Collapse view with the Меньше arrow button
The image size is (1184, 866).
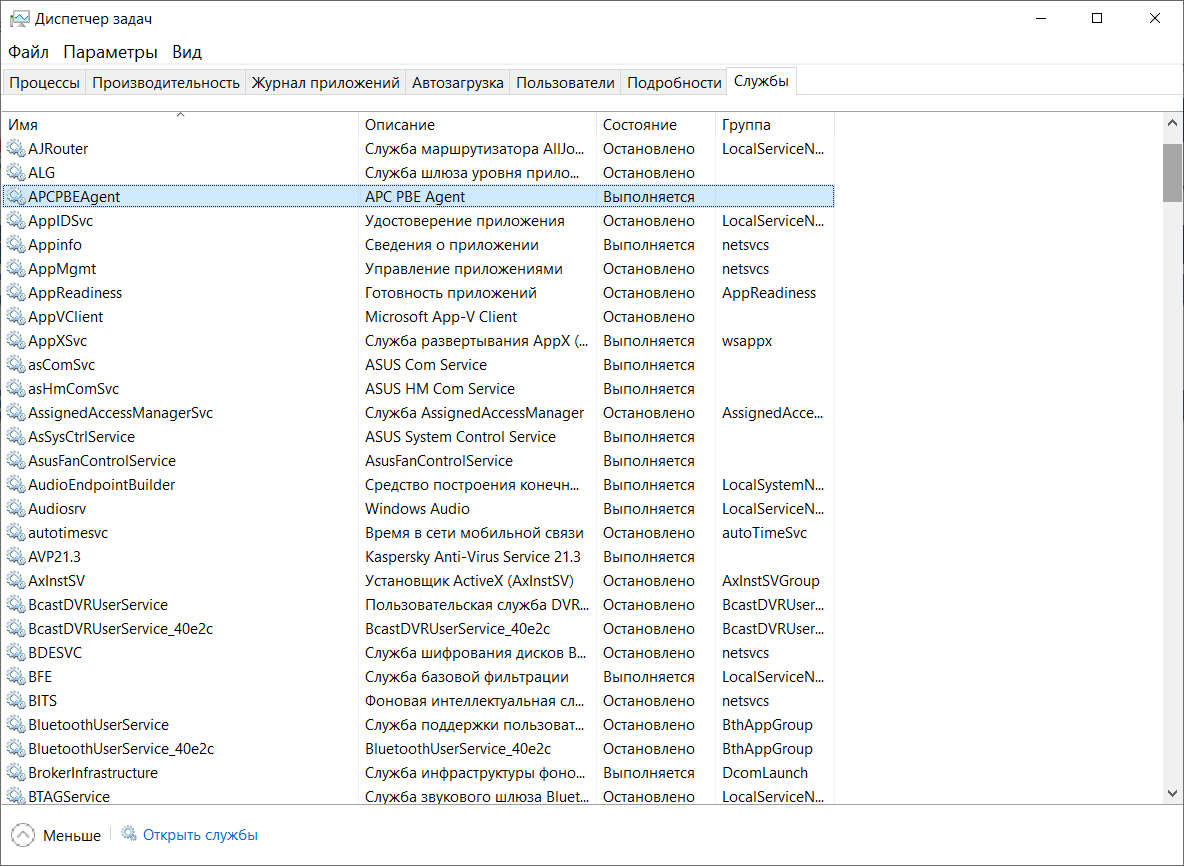point(23,835)
